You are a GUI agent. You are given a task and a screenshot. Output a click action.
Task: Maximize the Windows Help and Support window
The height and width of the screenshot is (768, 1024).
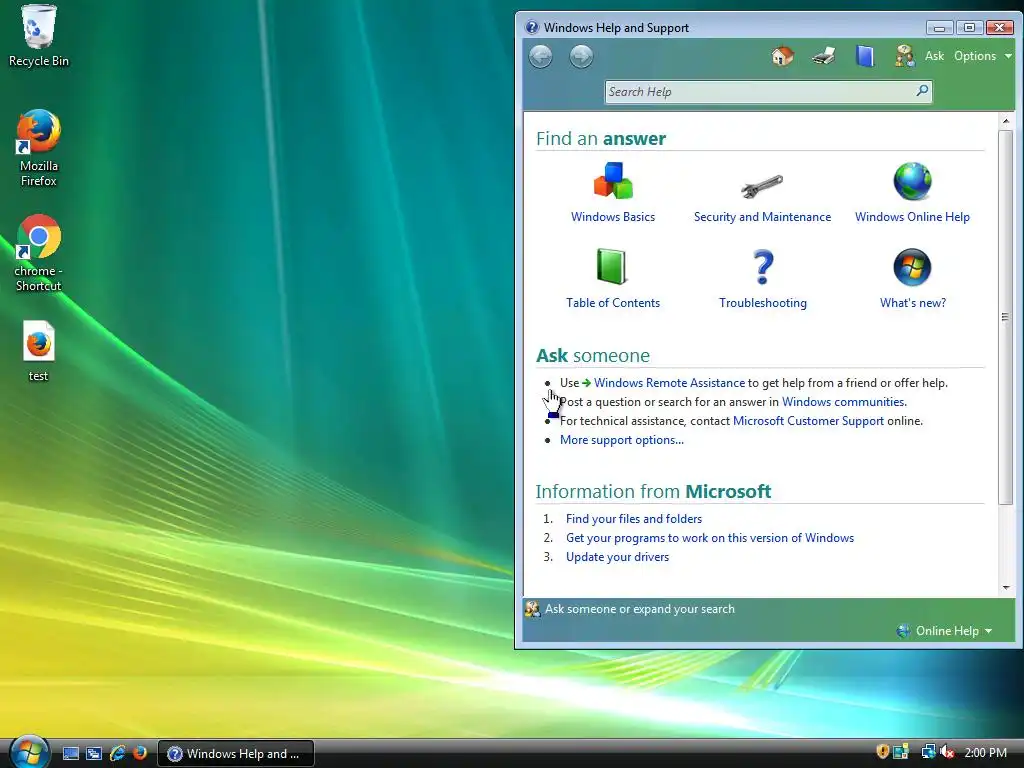[x=970, y=27]
